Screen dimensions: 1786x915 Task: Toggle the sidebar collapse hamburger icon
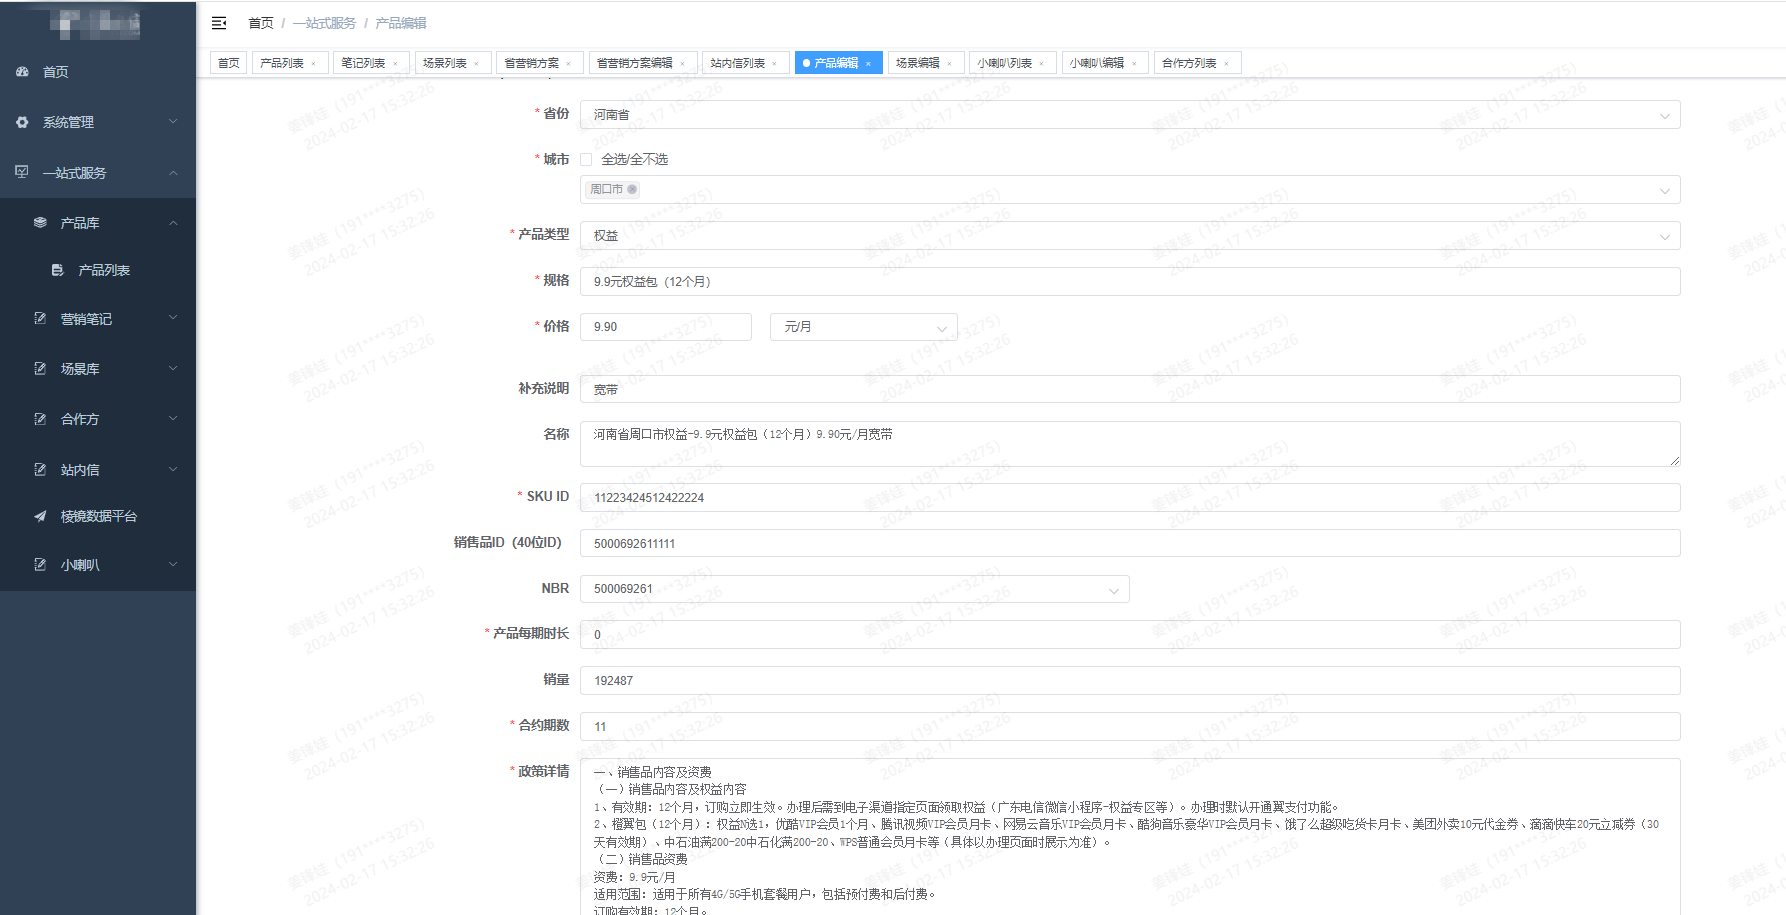tap(219, 23)
